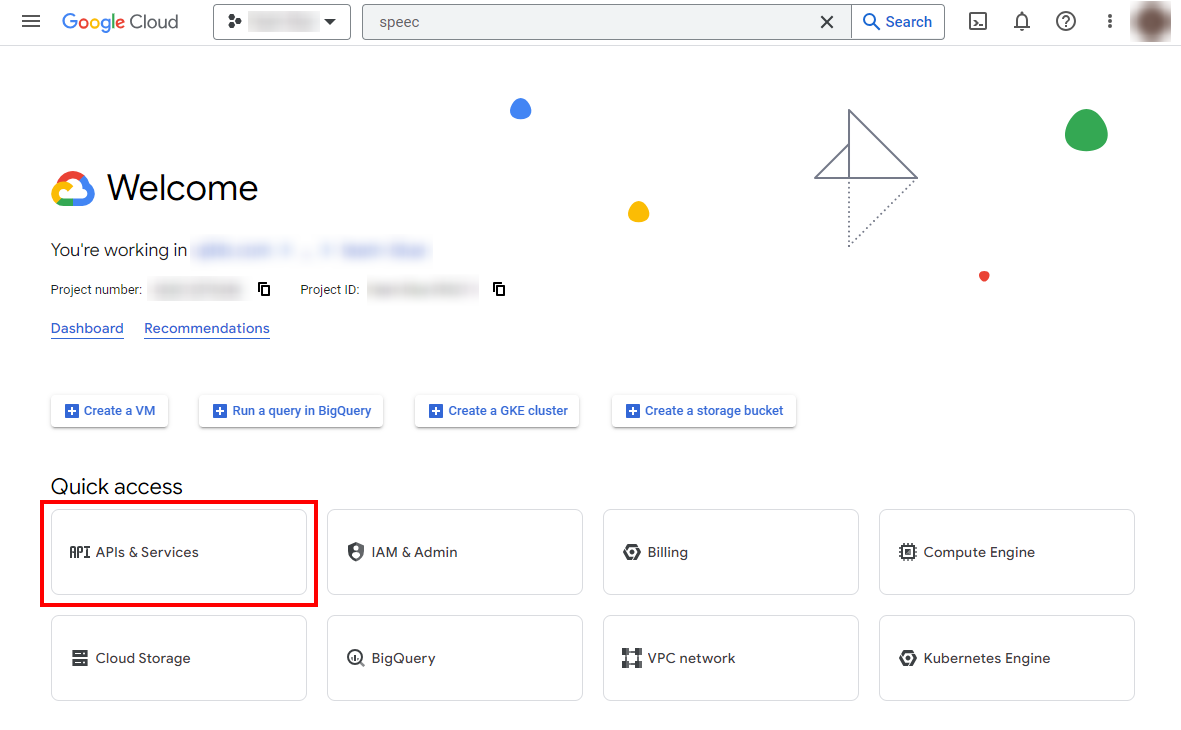Open the Recommendations link
1181x730 pixels.
[207, 328]
